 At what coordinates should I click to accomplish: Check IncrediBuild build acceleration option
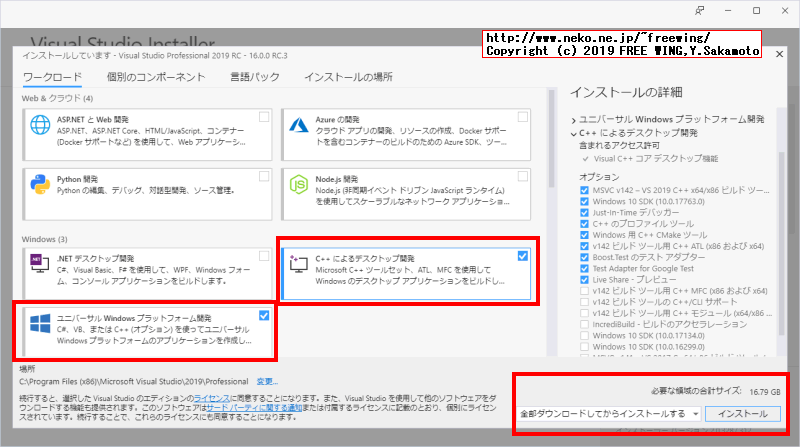584,325
